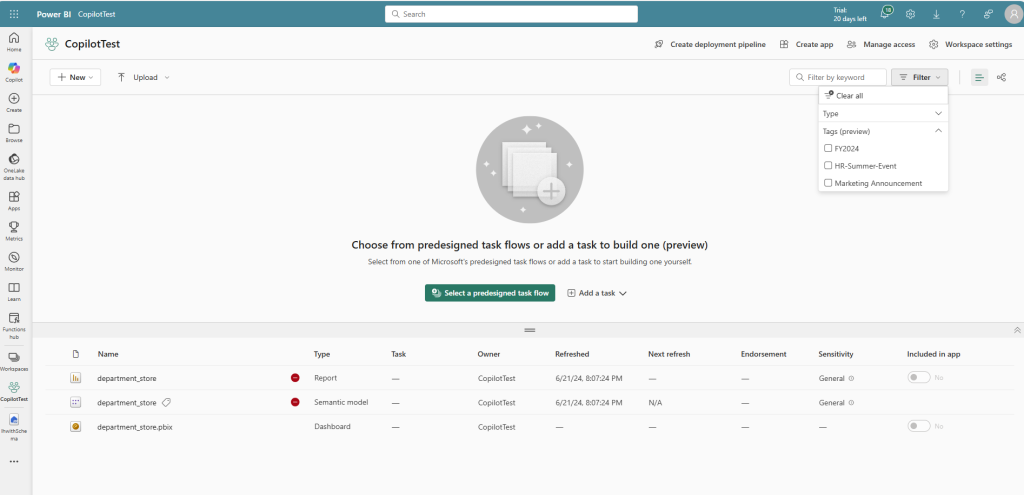Screen dimensions: 1024x495
Task: Open Browse in the sidebar
Action: 14,133
